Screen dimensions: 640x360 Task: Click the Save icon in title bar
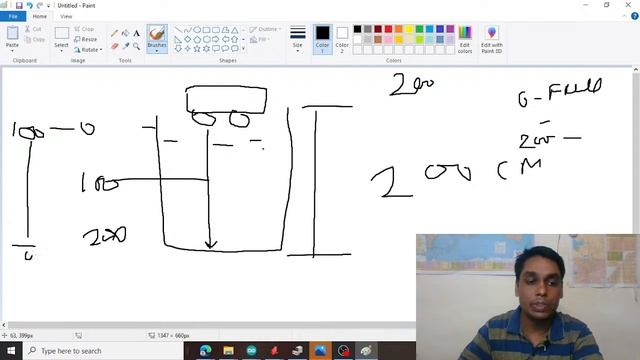(x=19, y=5)
